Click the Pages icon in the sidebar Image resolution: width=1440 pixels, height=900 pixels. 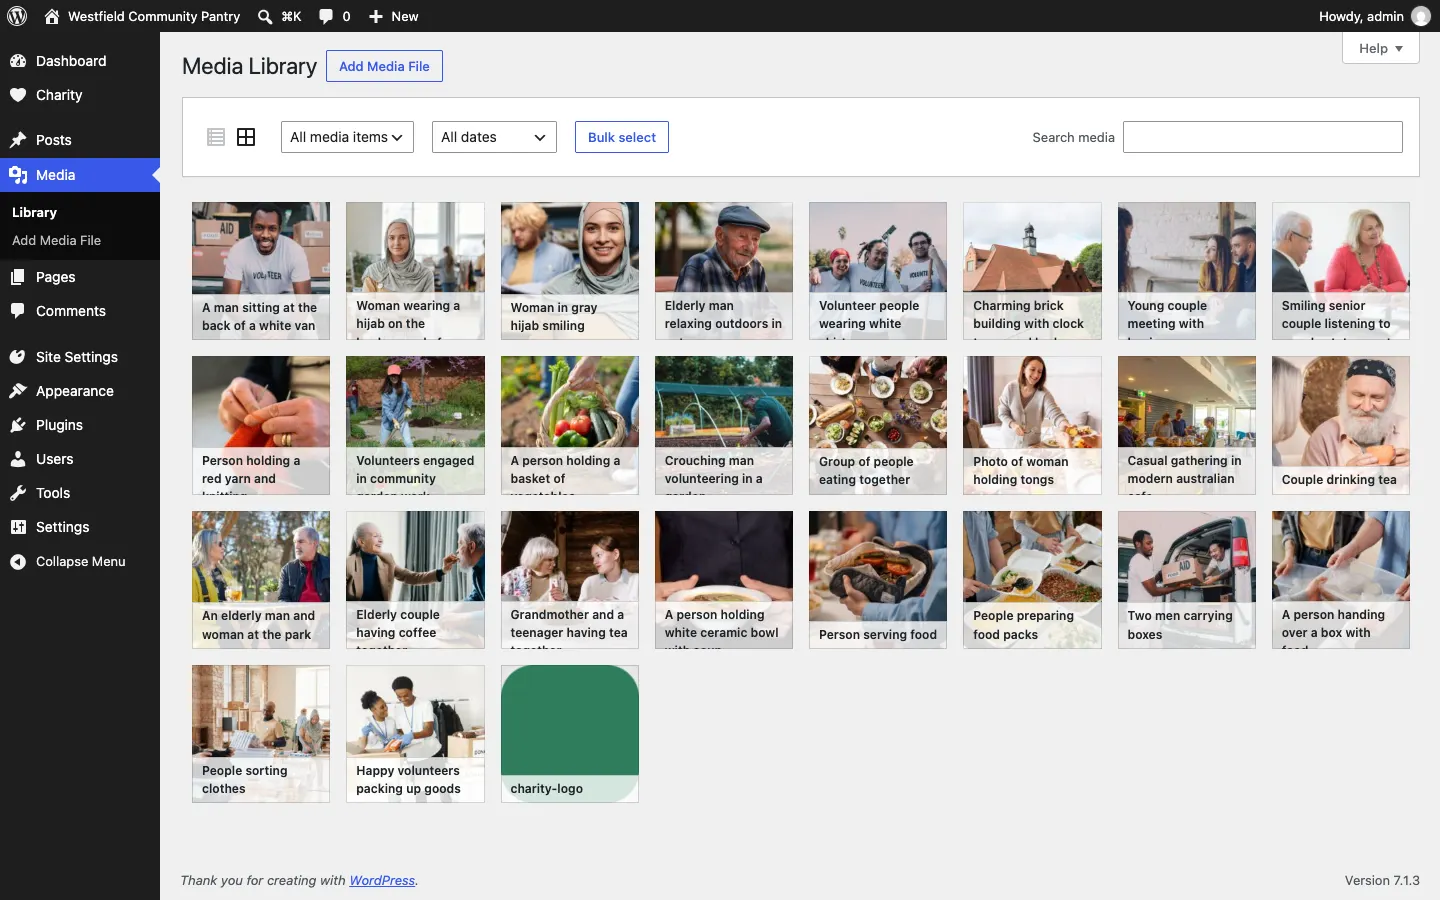pos(18,277)
